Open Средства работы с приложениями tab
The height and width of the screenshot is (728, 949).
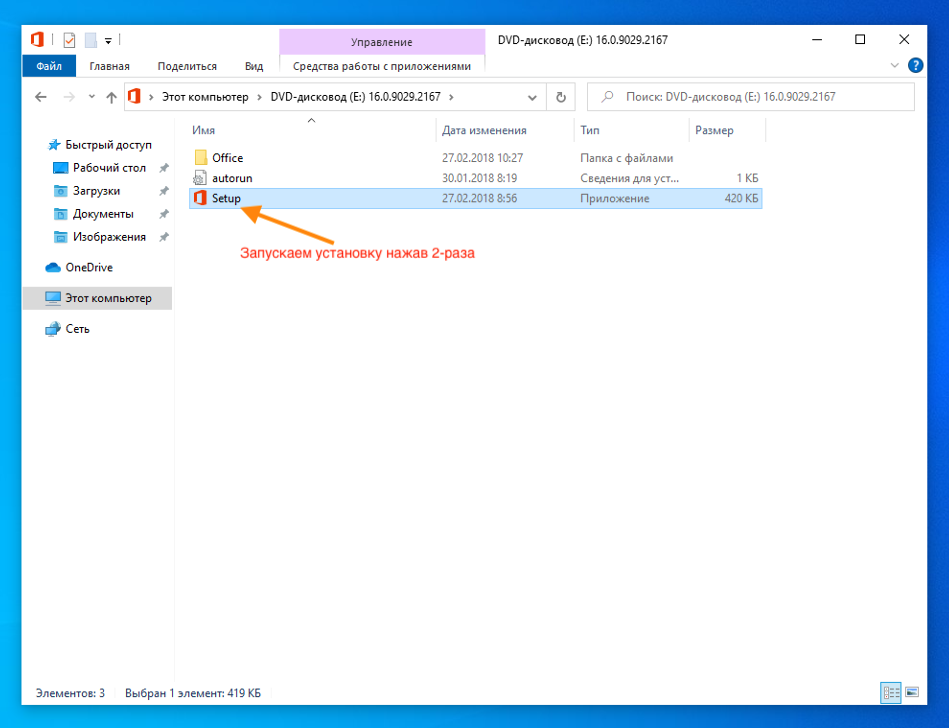[x=382, y=66]
